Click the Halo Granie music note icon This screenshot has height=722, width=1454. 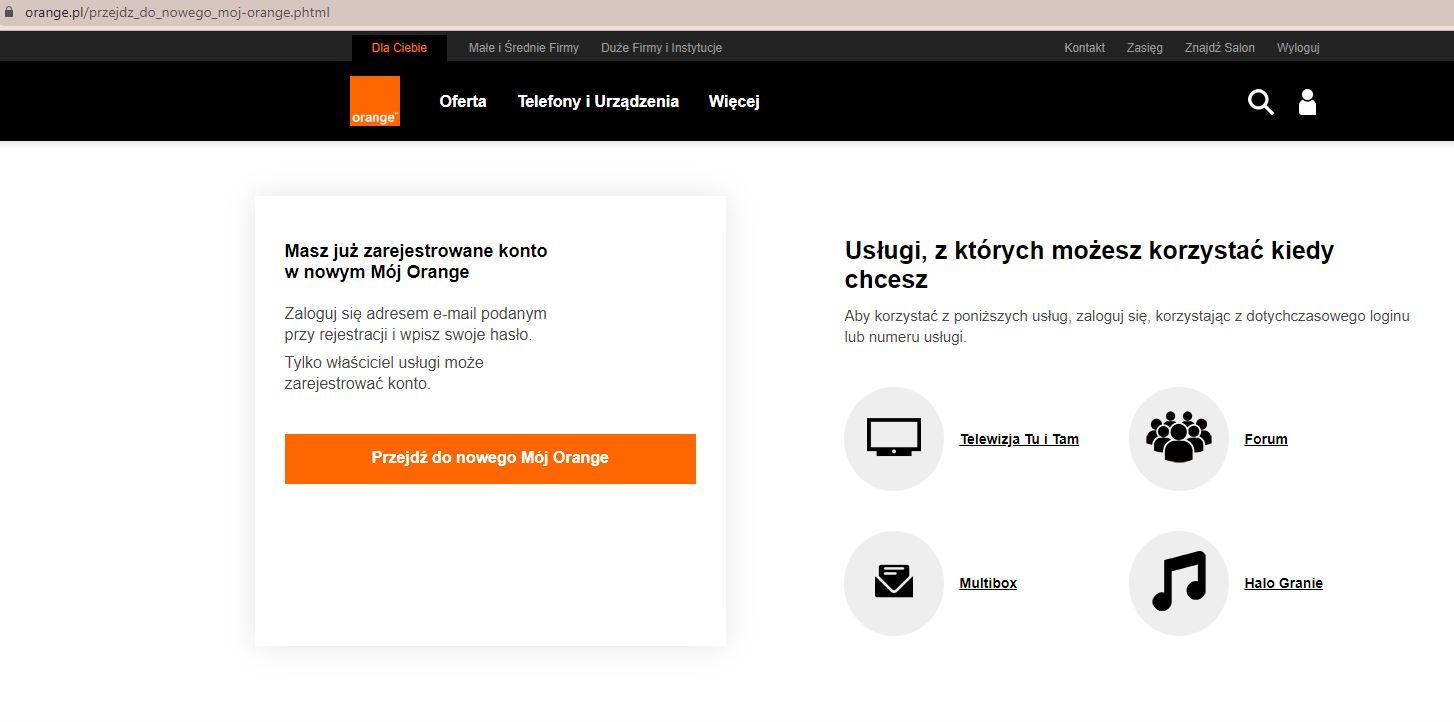(1177, 582)
